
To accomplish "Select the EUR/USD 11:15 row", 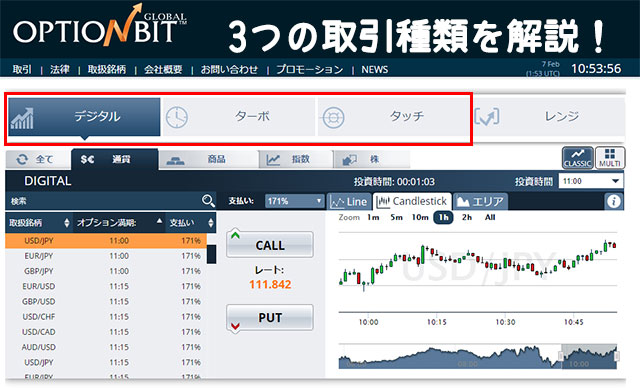I will (106, 286).
